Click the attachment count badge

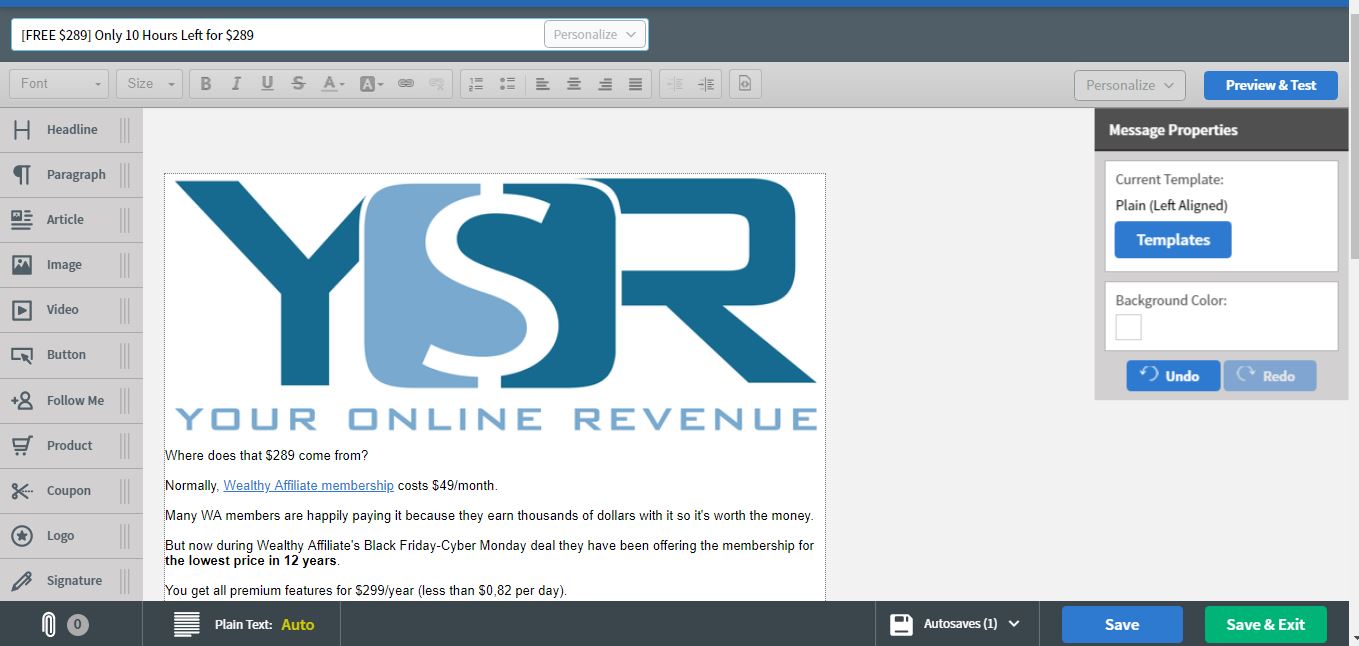click(78, 625)
